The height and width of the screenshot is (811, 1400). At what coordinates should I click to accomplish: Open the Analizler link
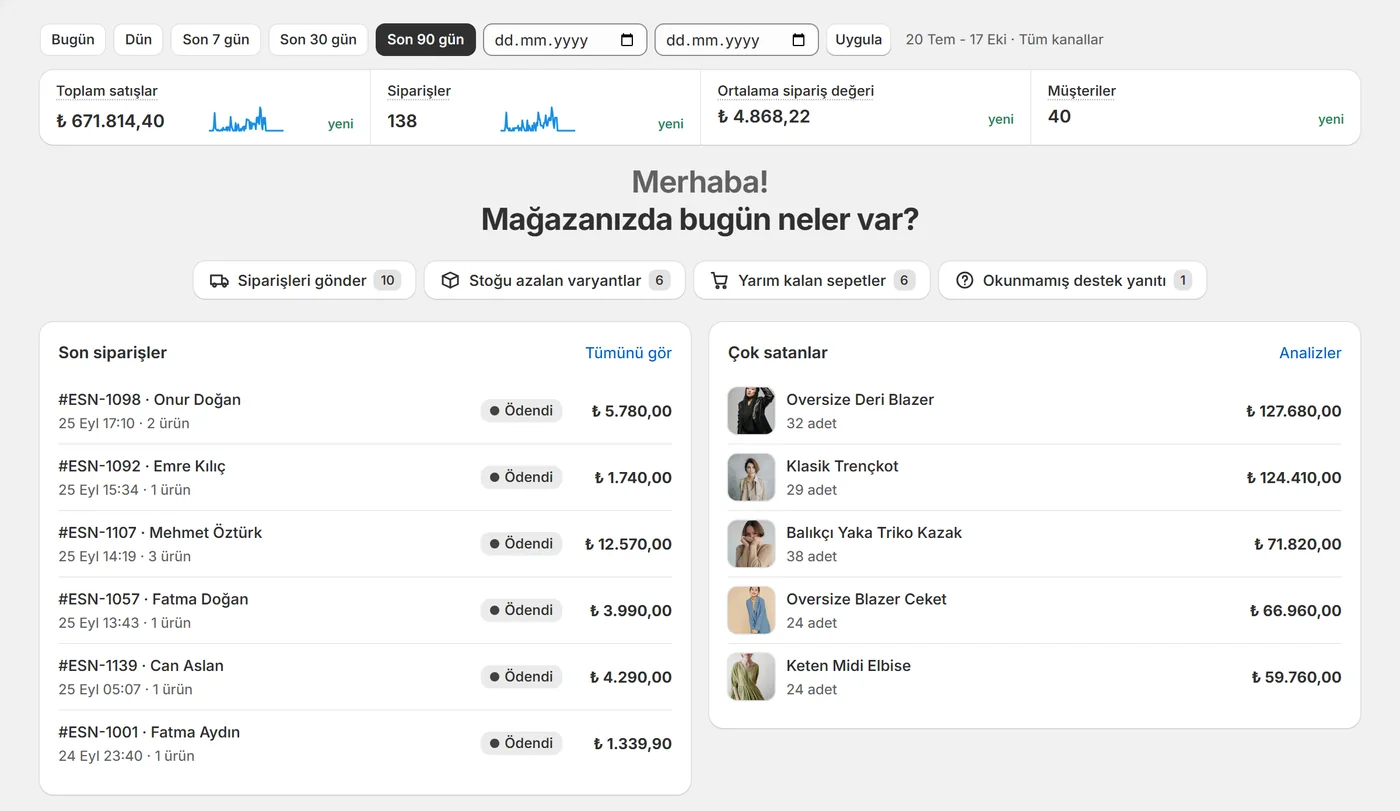pos(1310,353)
